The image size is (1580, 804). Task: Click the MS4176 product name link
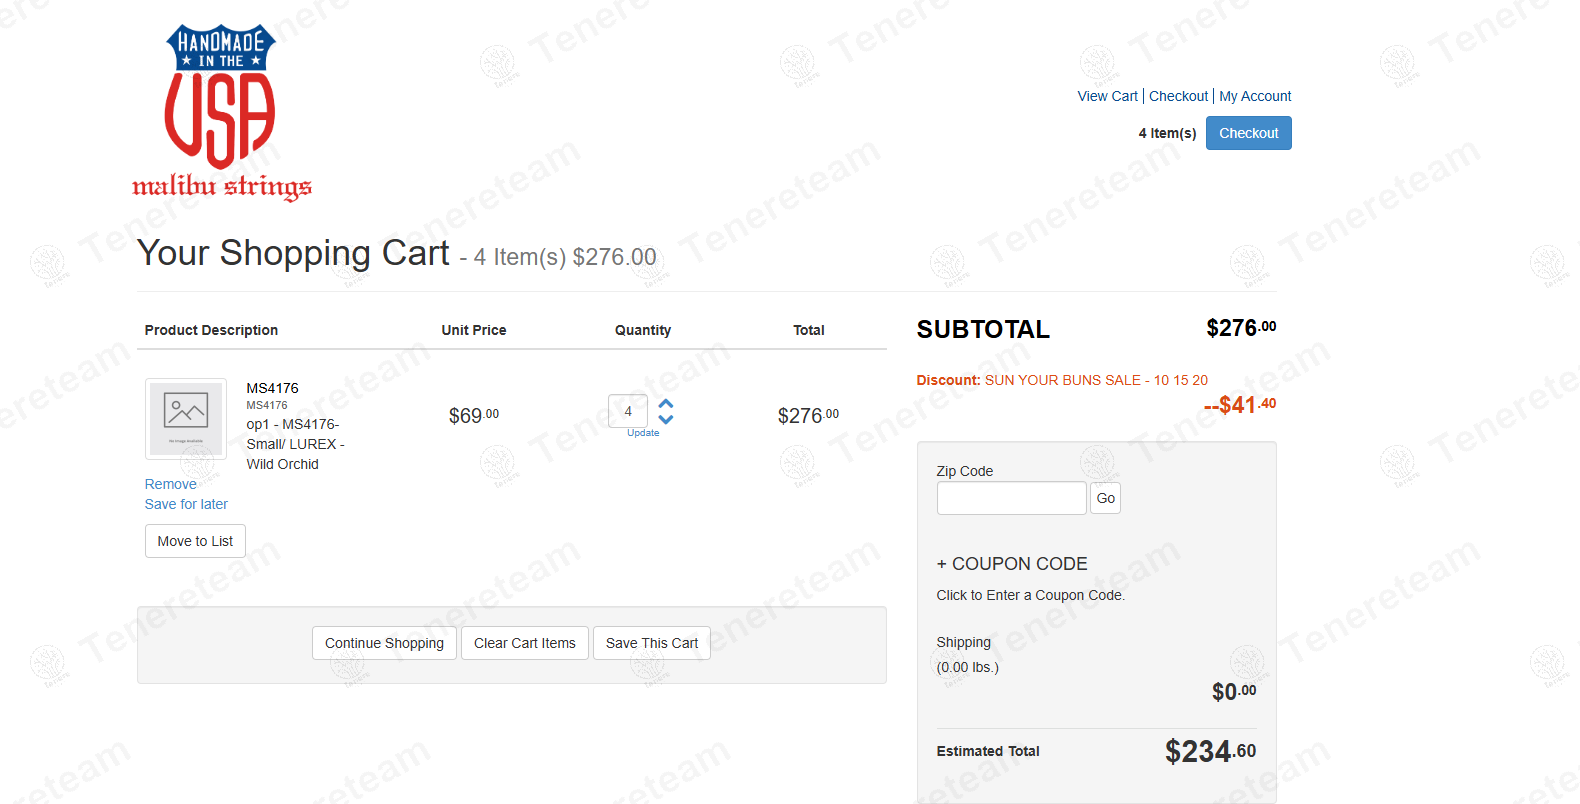coord(272,388)
